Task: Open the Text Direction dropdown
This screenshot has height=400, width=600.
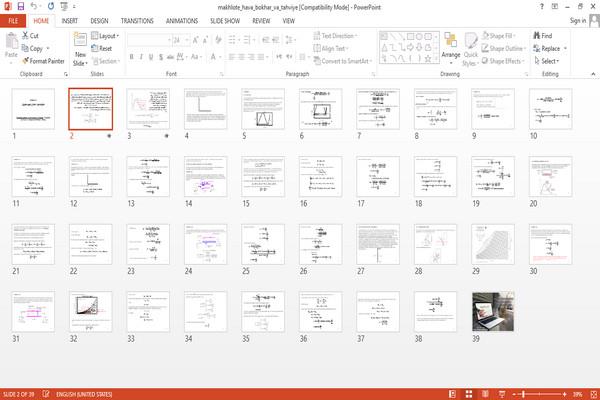Action: pyautogui.click(x=335, y=36)
